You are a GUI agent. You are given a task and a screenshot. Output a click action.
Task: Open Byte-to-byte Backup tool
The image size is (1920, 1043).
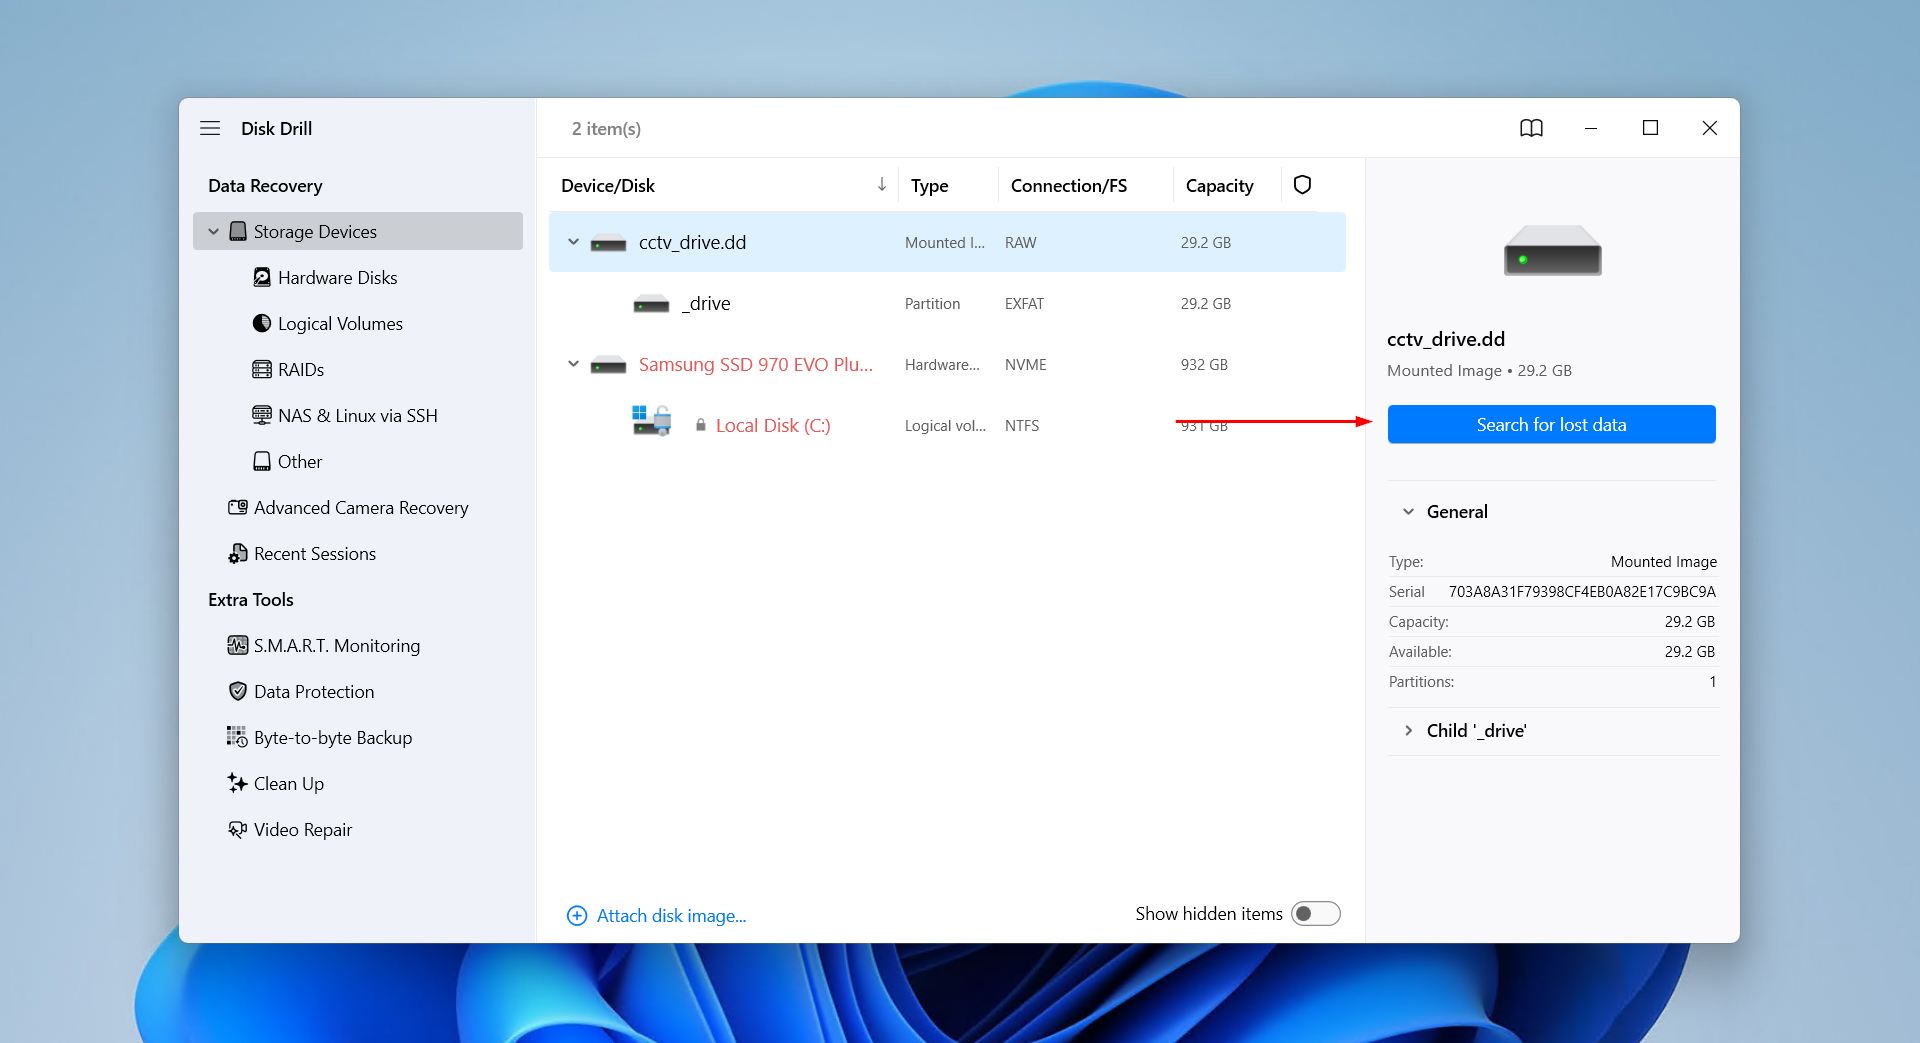(333, 737)
